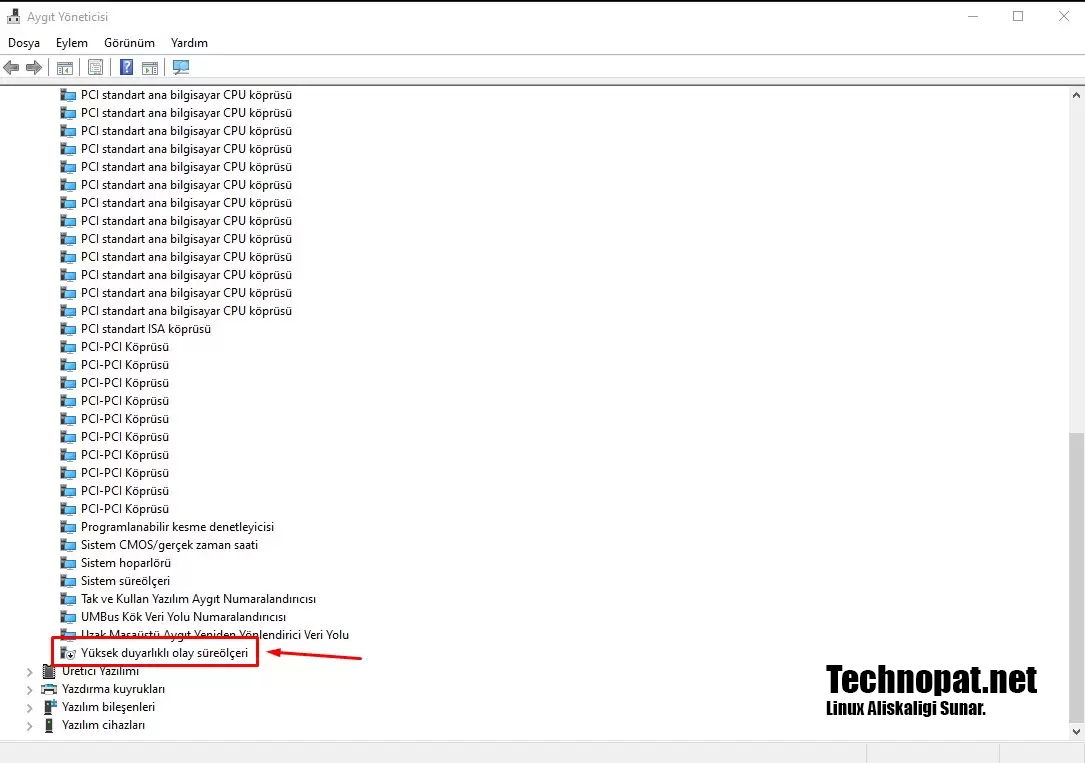
Task: Click the vertical scrollbar down arrow
Action: coord(1076,731)
